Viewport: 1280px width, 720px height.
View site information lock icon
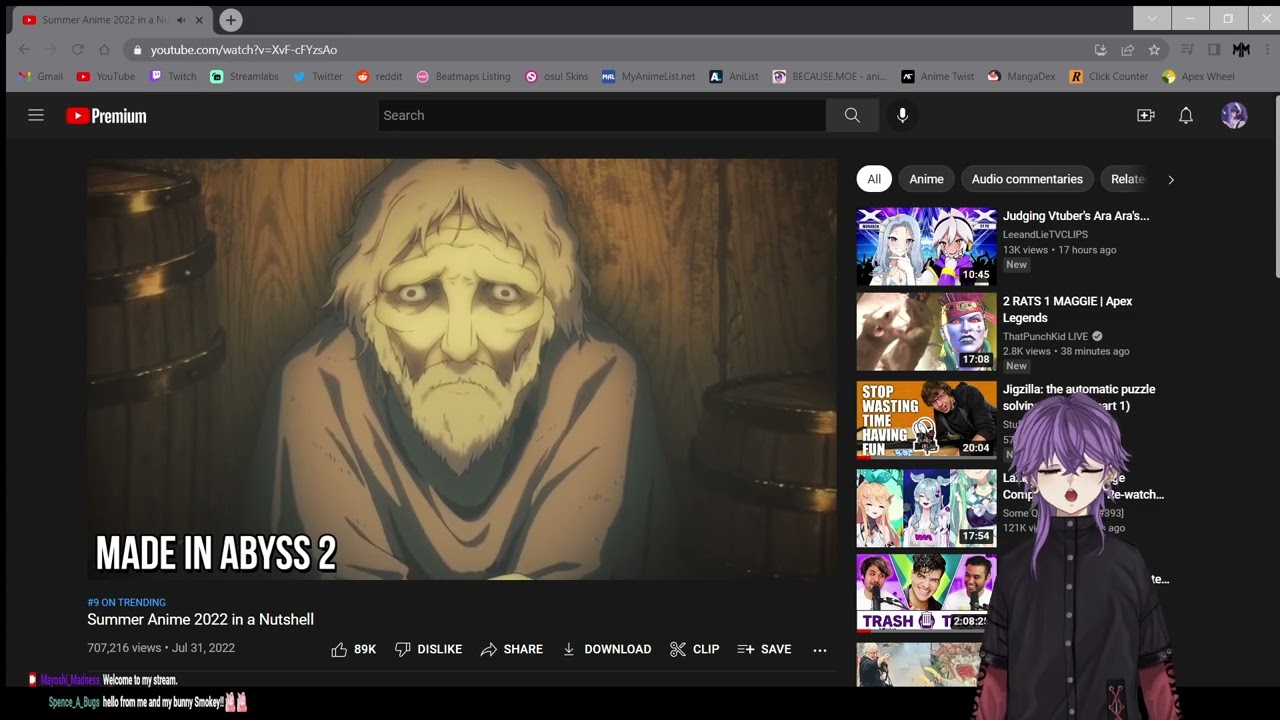(x=137, y=50)
